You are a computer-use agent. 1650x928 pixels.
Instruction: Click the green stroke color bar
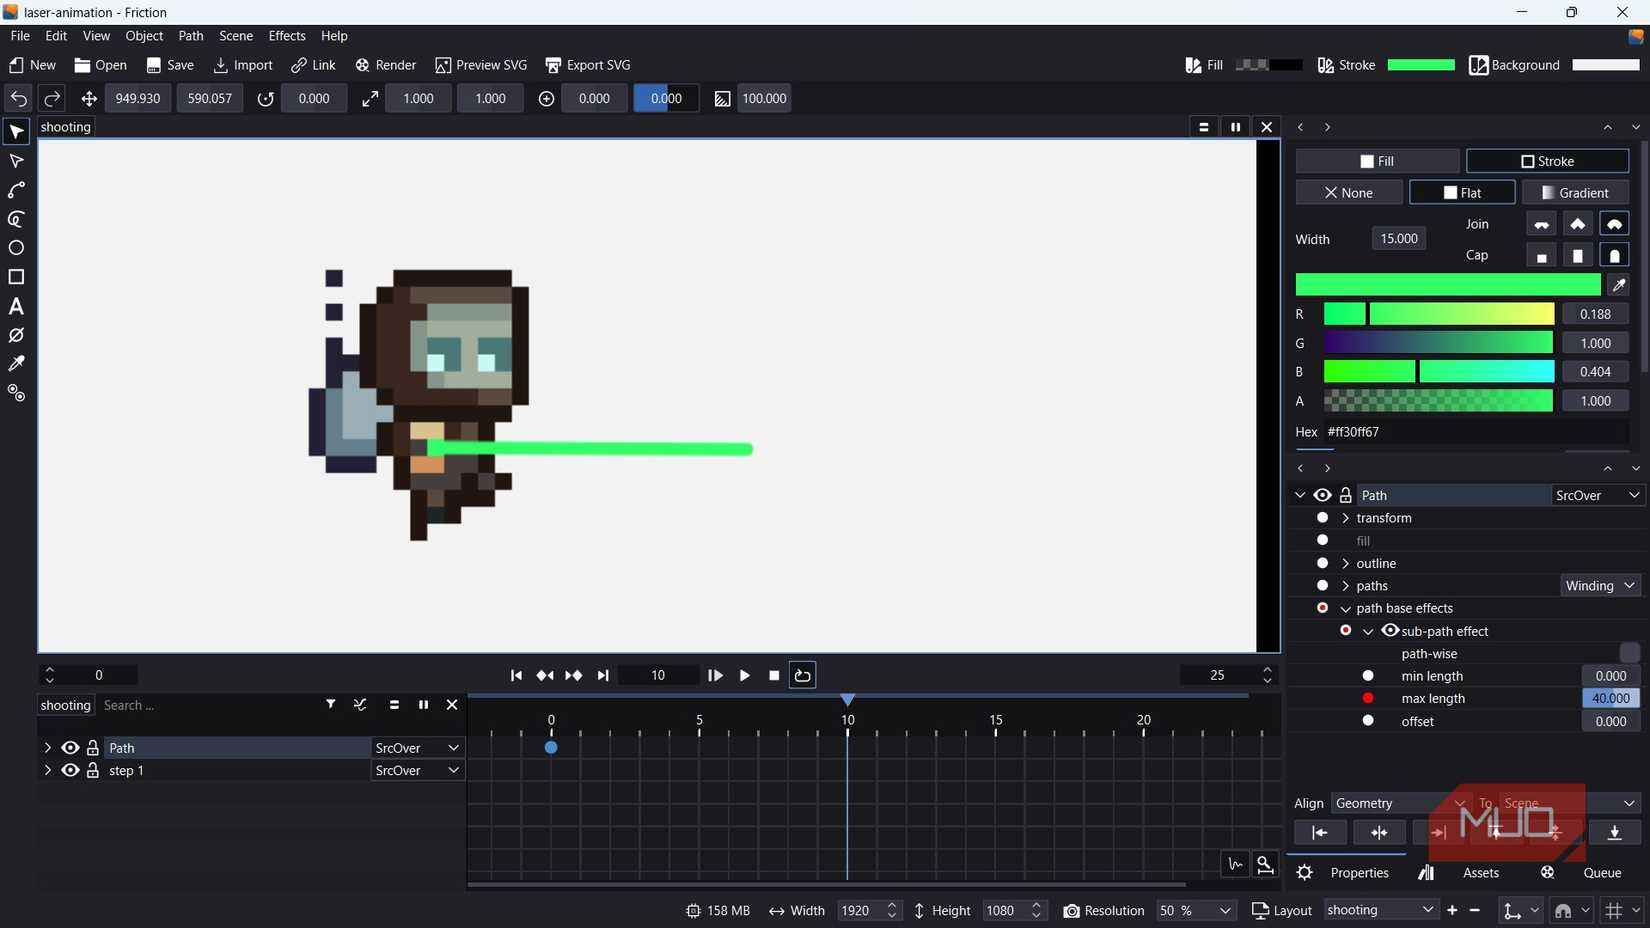1447,284
